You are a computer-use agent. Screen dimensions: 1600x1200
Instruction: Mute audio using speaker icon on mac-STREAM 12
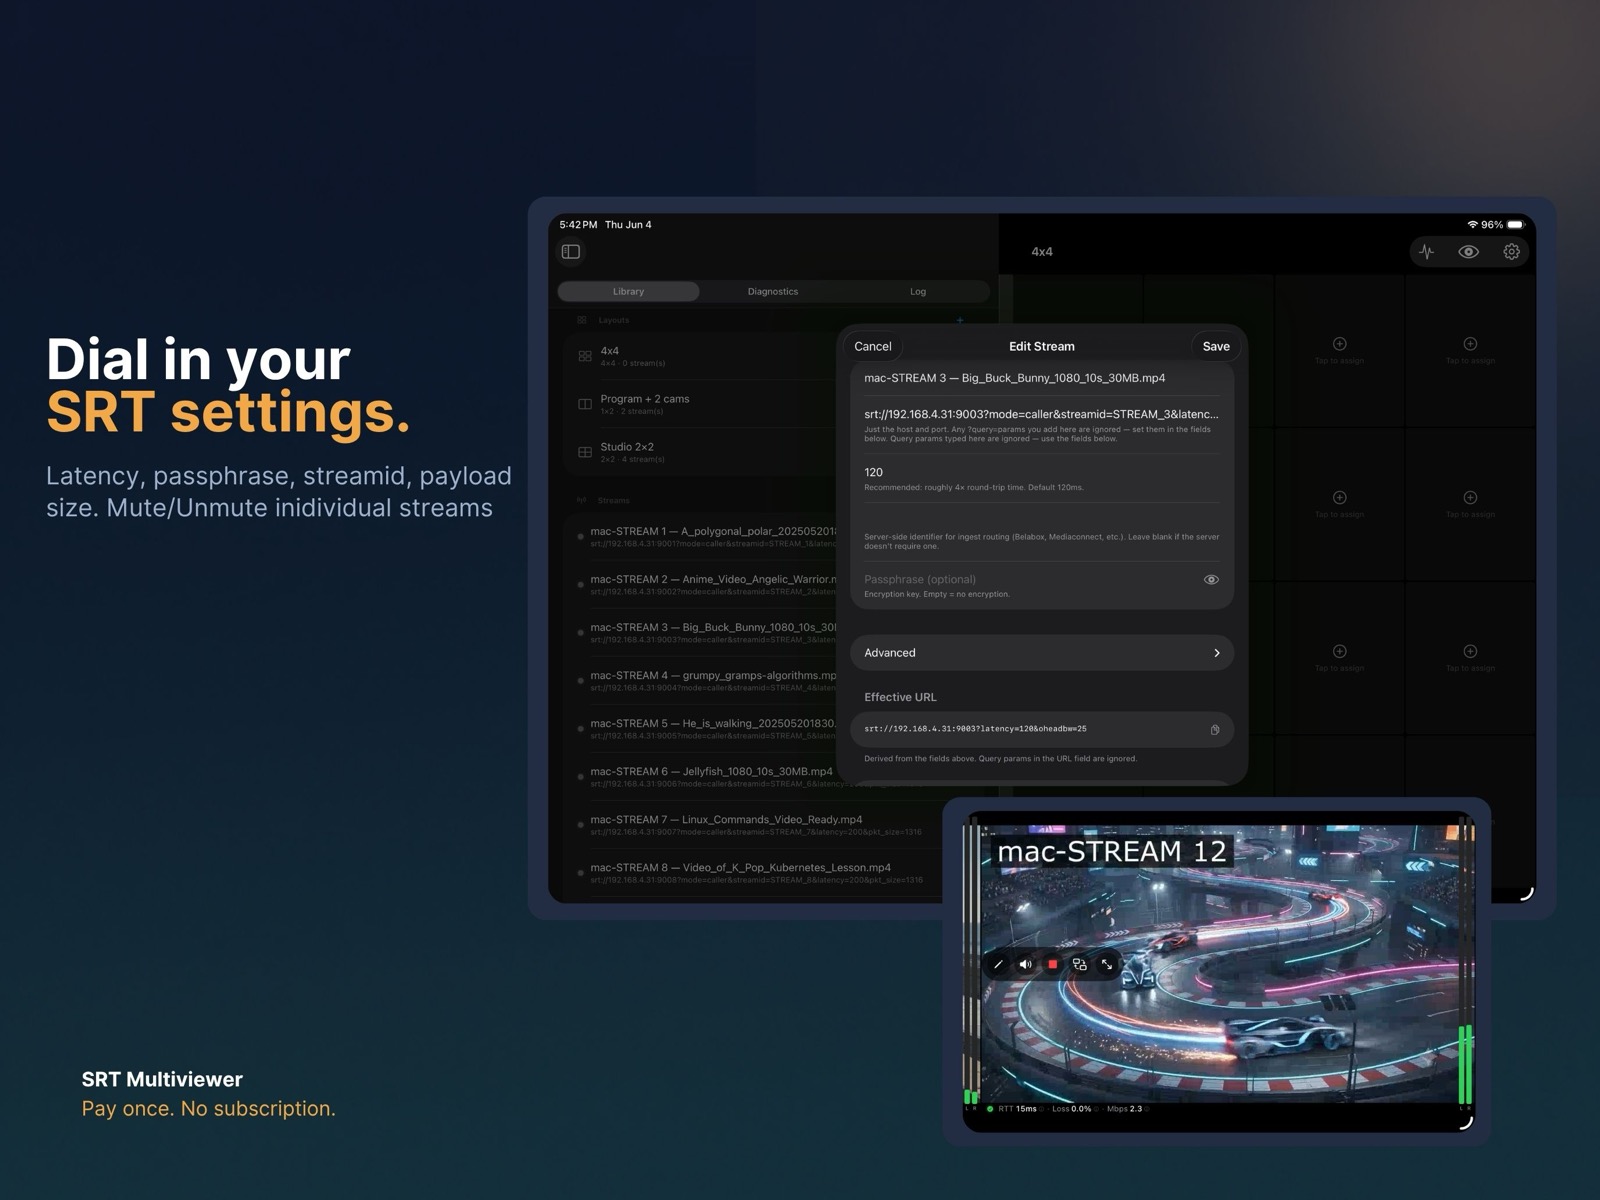pos(1025,964)
